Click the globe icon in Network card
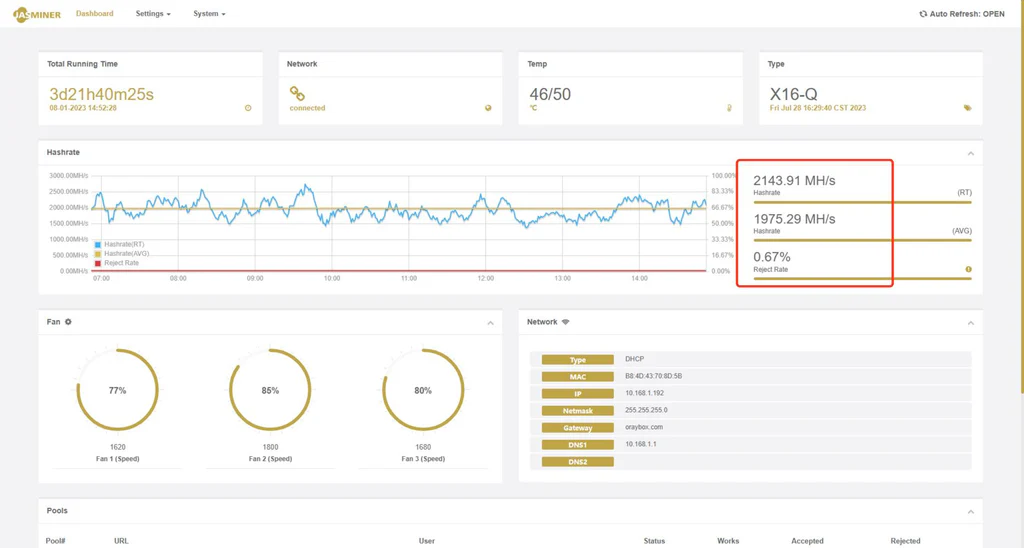The image size is (1024, 548). tap(488, 108)
